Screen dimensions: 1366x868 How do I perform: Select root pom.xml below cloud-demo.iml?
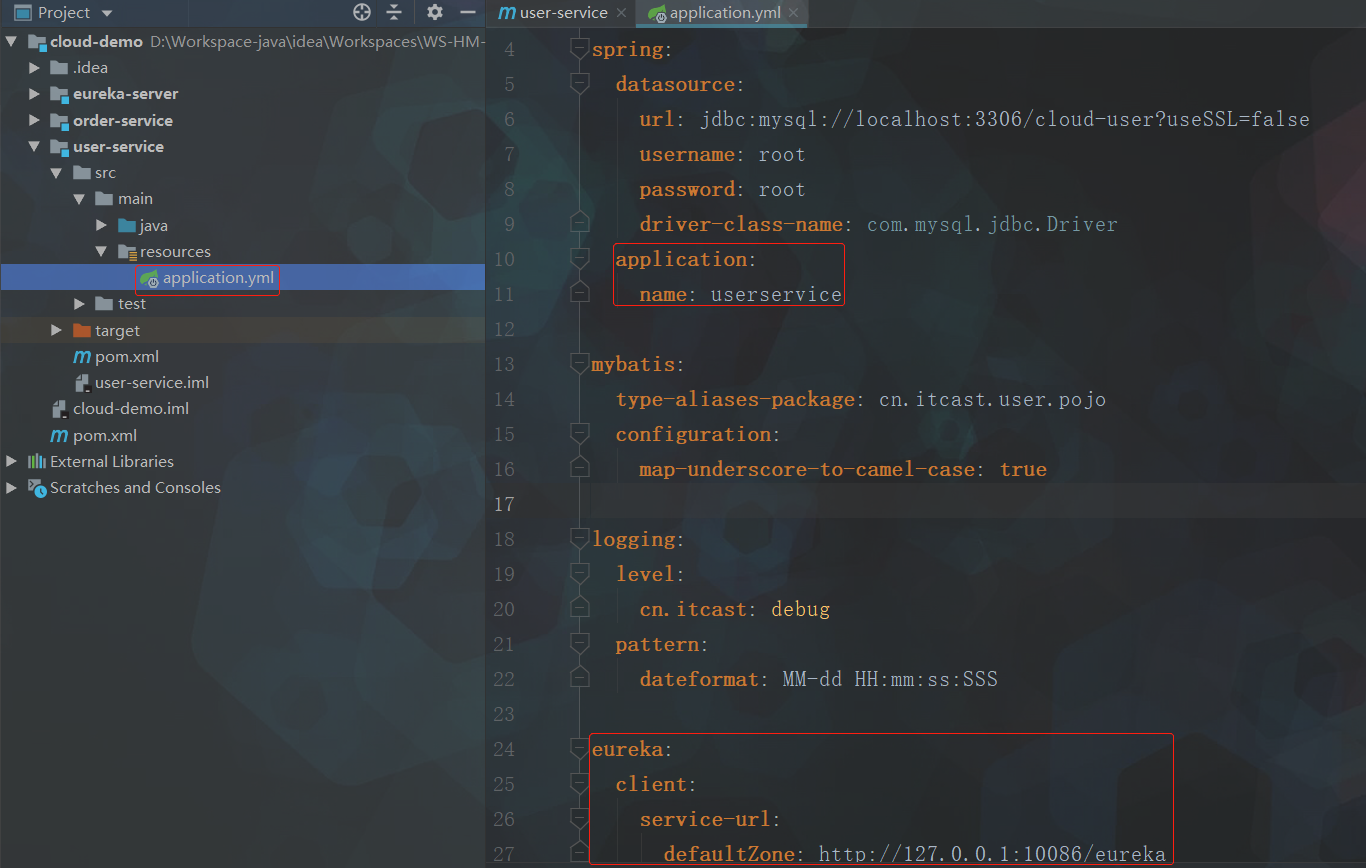pyautogui.click(x=105, y=435)
